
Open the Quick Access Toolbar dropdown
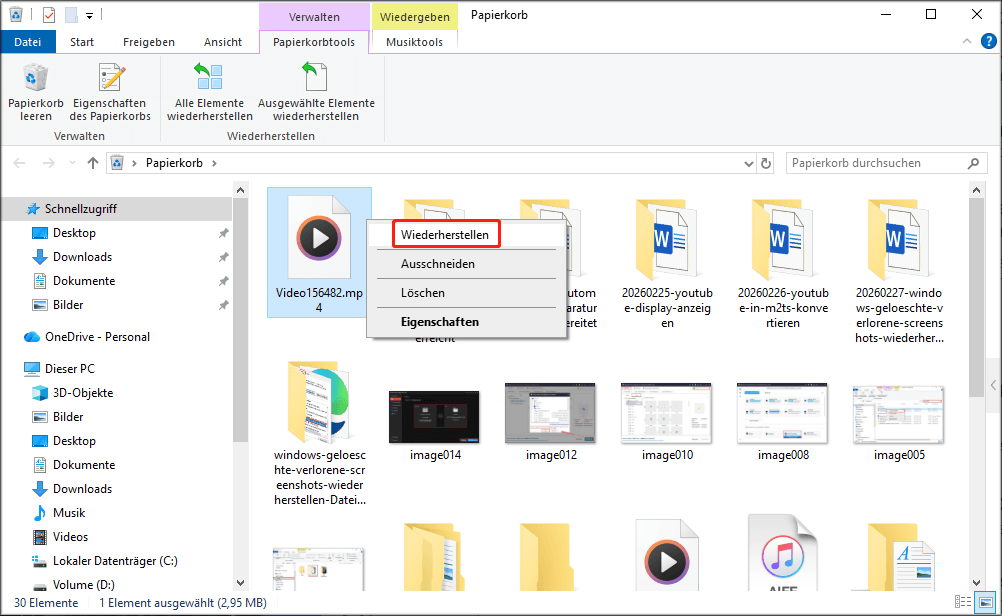point(87,15)
